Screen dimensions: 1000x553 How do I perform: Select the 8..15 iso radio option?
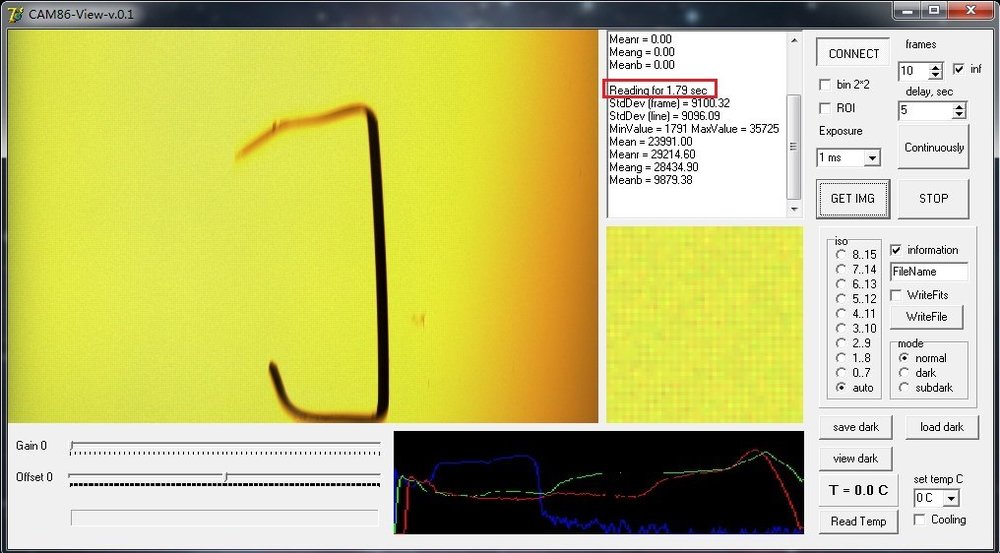pos(841,254)
